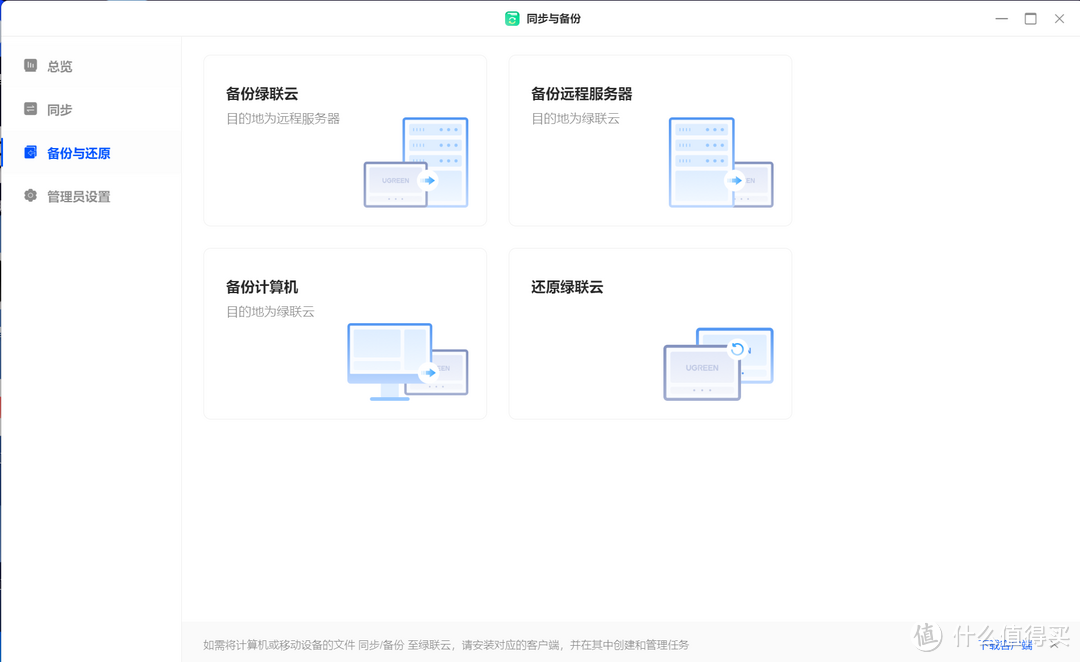Select the 总览 bar-chart icon in sidebar
Image resolution: width=1080 pixels, height=662 pixels.
(x=30, y=66)
